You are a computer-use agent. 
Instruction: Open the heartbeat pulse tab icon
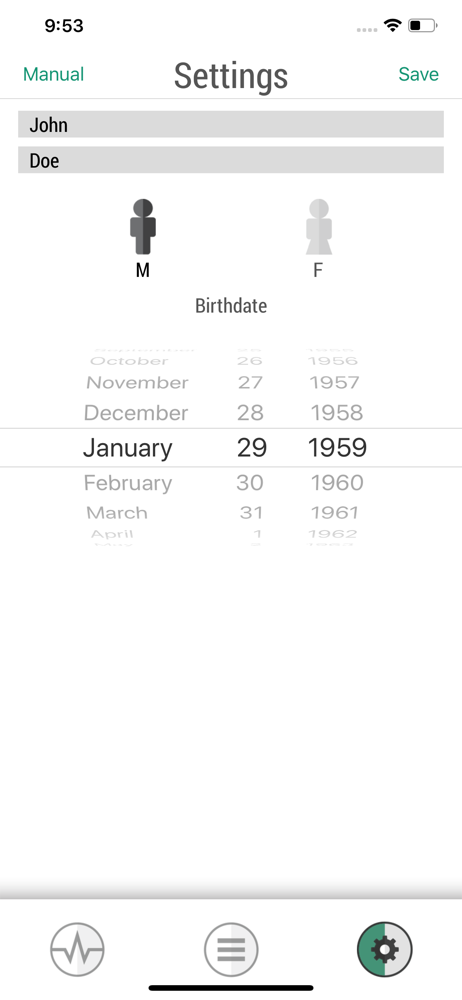tap(77, 950)
